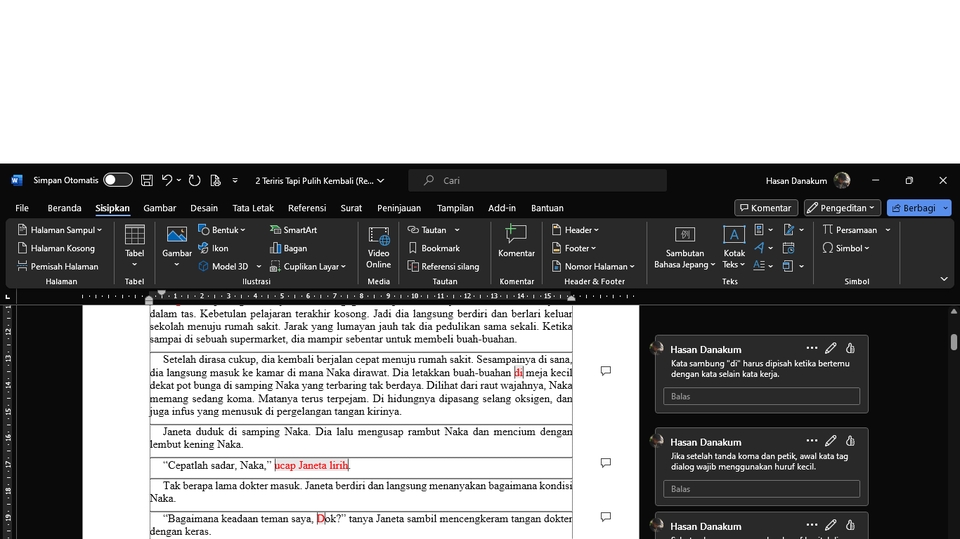This screenshot has width=960, height=539.
Task: Open the Footer dropdown
Action: pos(574,248)
